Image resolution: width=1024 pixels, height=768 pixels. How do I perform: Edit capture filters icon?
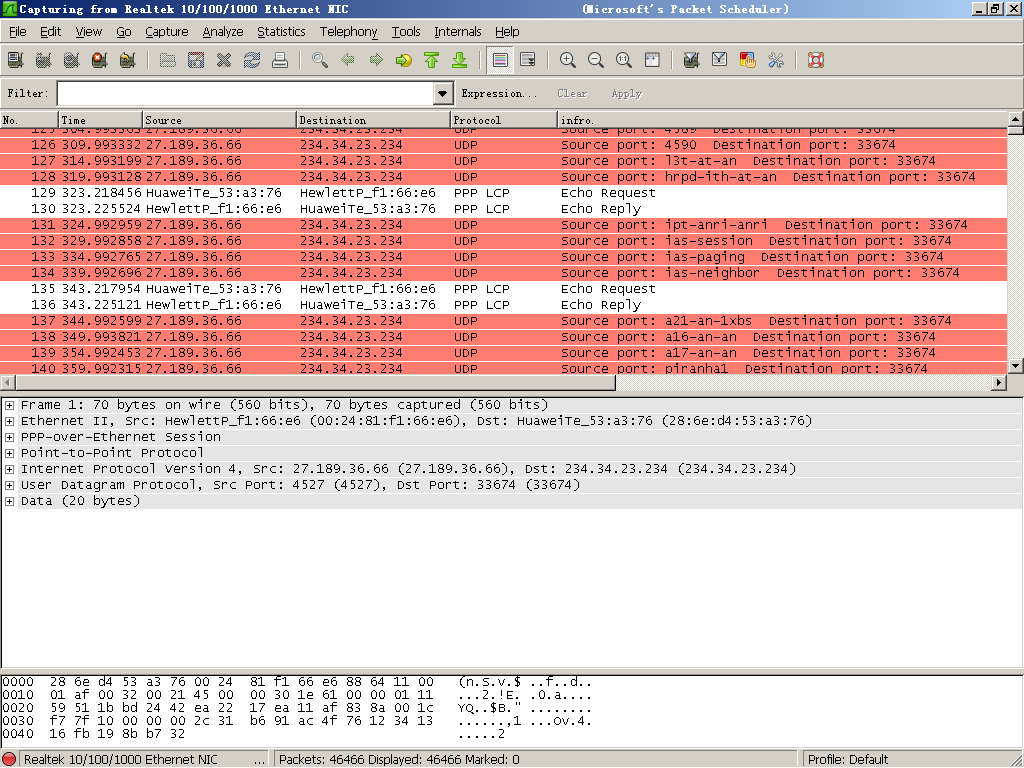pos(692,60)
